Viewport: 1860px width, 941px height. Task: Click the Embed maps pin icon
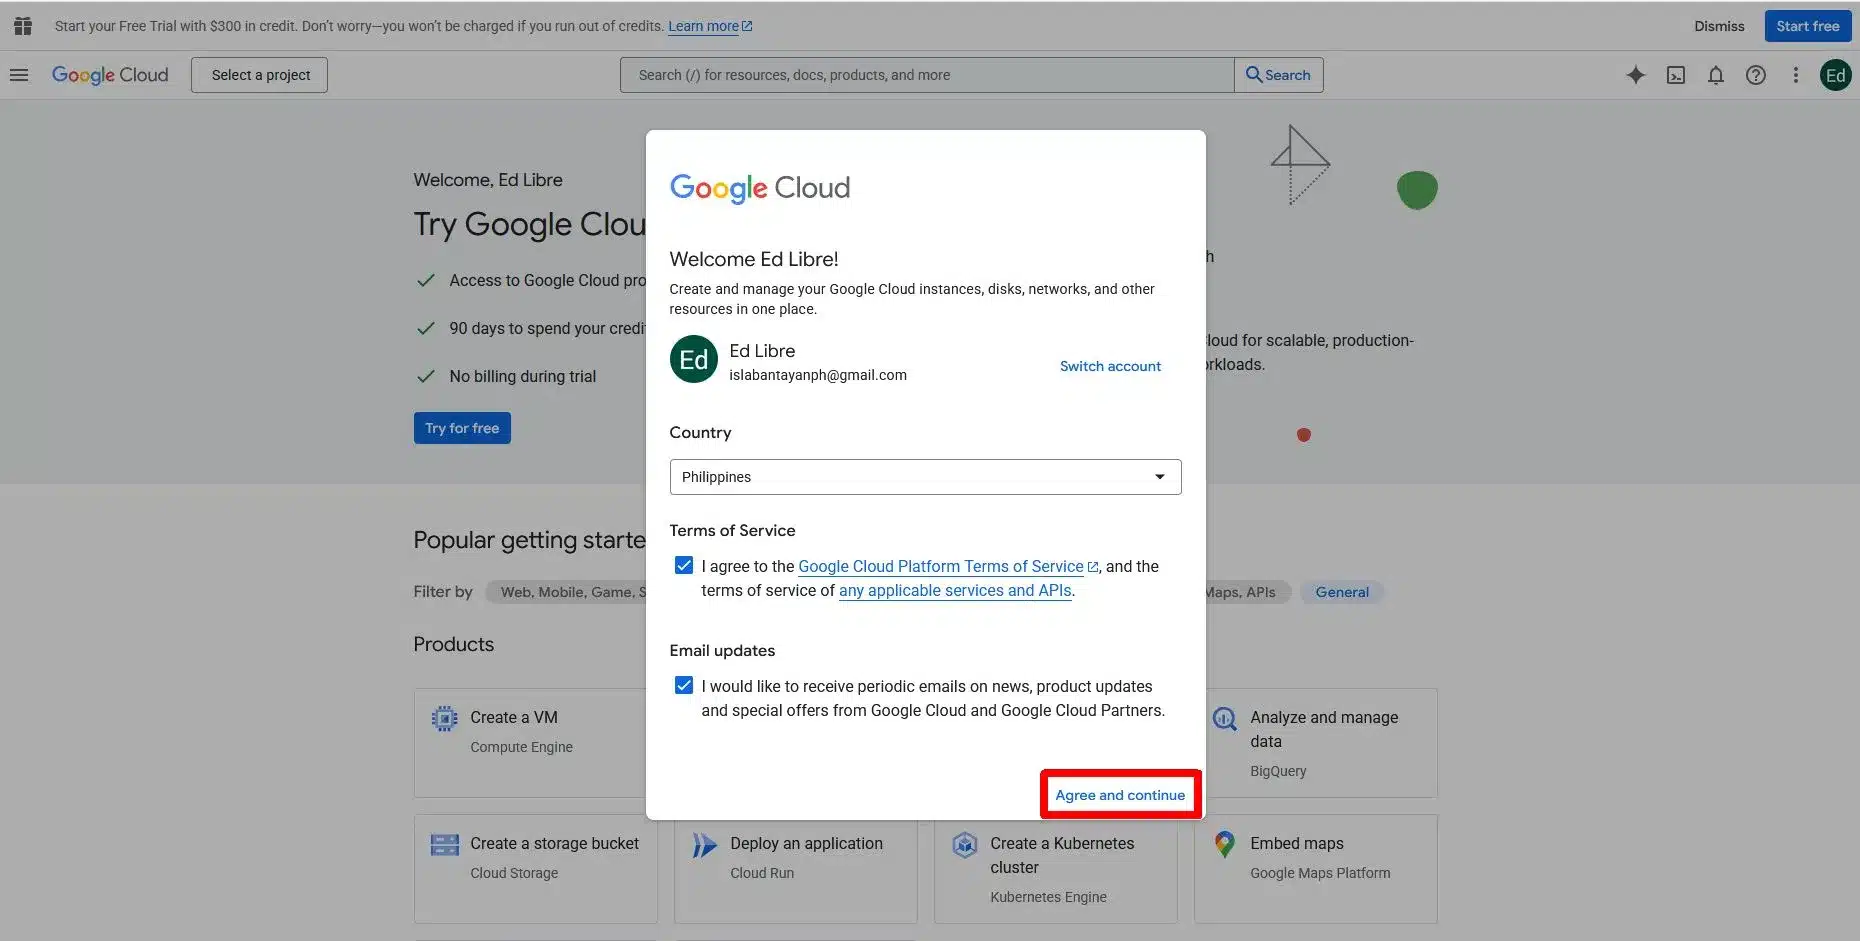(1224, 844)
